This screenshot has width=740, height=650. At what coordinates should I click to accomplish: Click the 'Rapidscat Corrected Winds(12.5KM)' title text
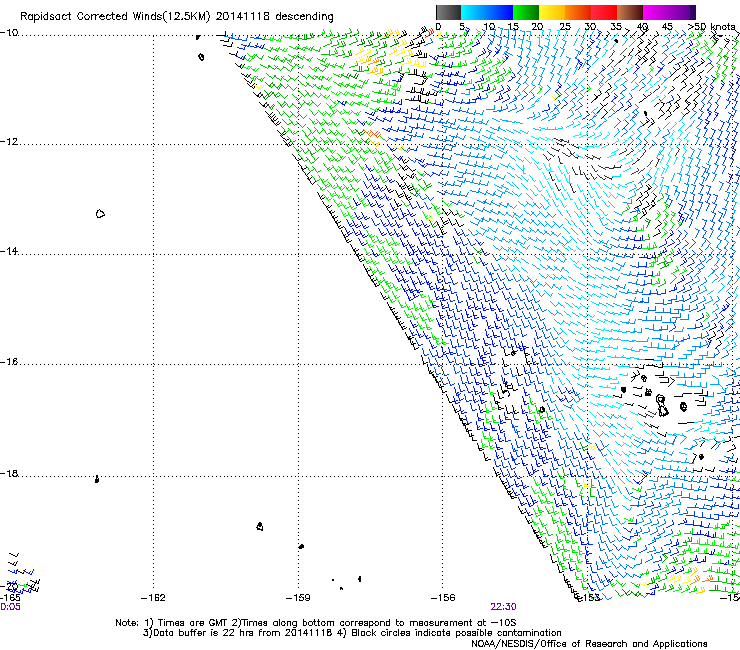click(115, 17)
